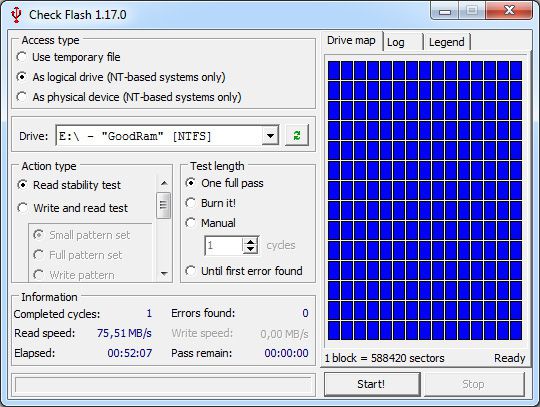Open the Legend tab
540x407 pixels.
446,42
